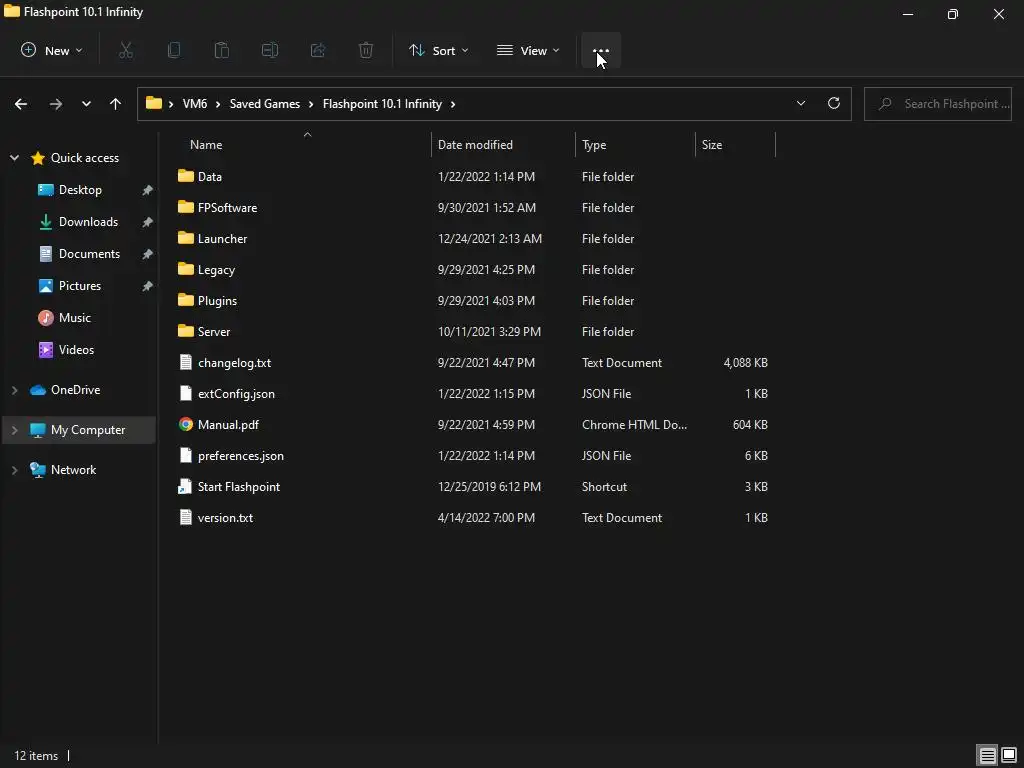Open Videos in Quick access

pos(76,350)
